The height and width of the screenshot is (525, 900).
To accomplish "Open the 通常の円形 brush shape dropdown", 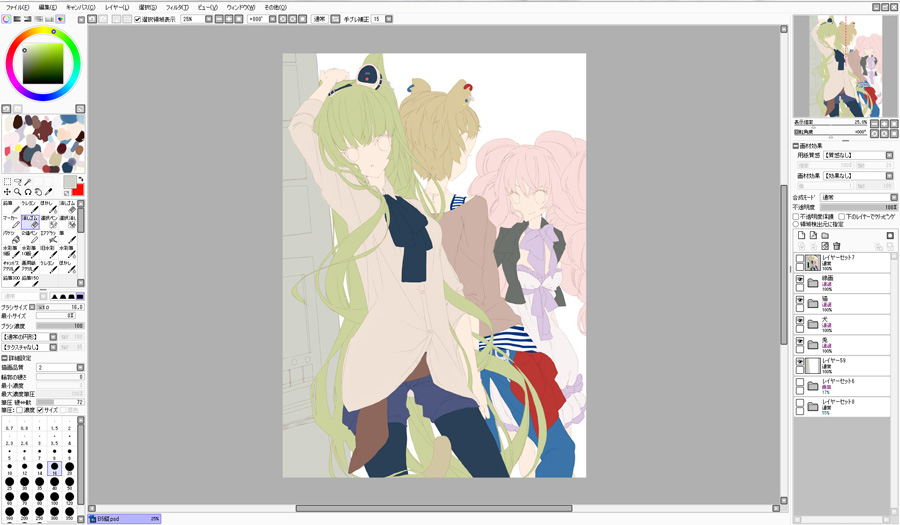I will 53,337.
